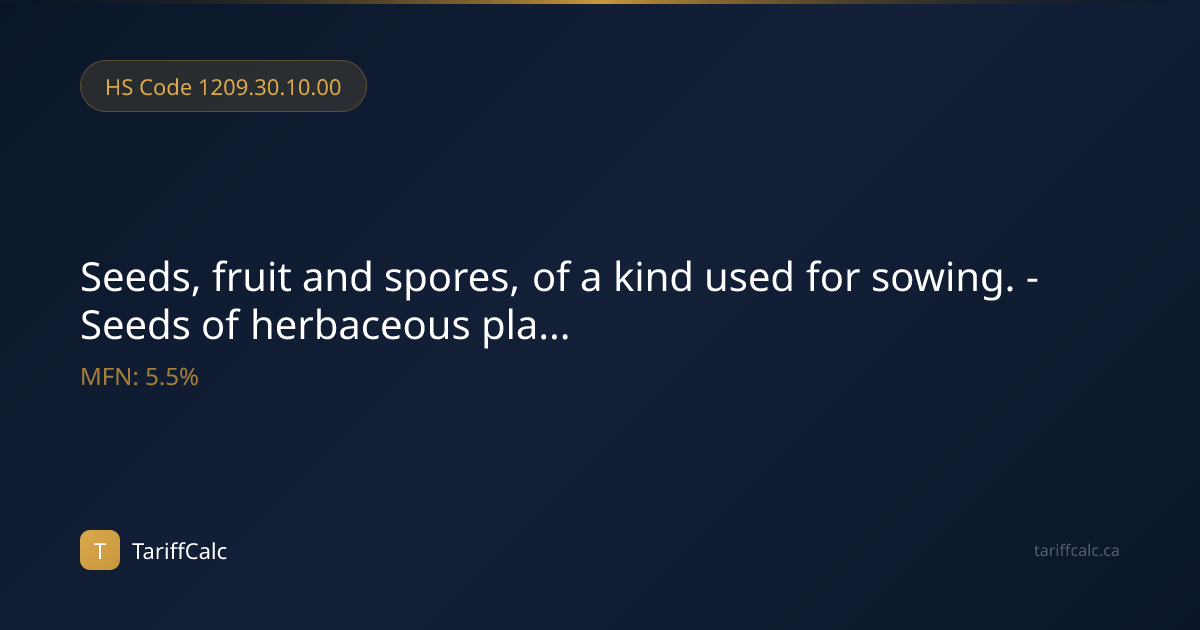
Task: Click the number 1209.30.10.00 in the badge
Action: point(270,87)
